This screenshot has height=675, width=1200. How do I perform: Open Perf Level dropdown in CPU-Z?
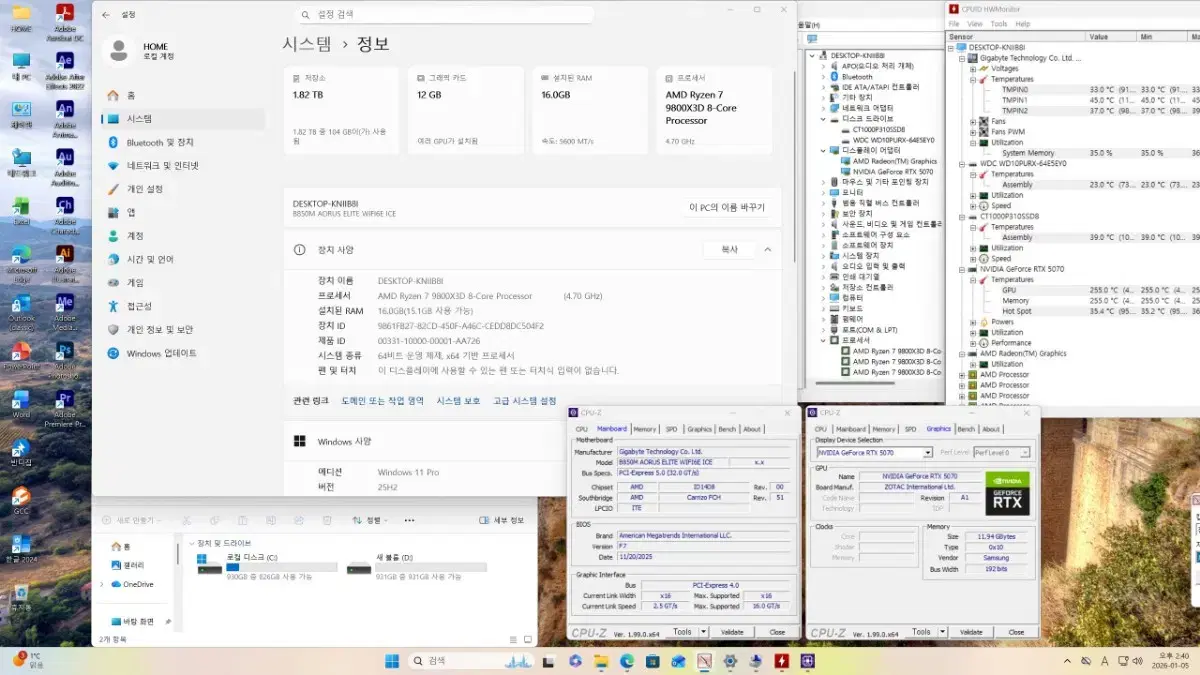click(1025, 453)
